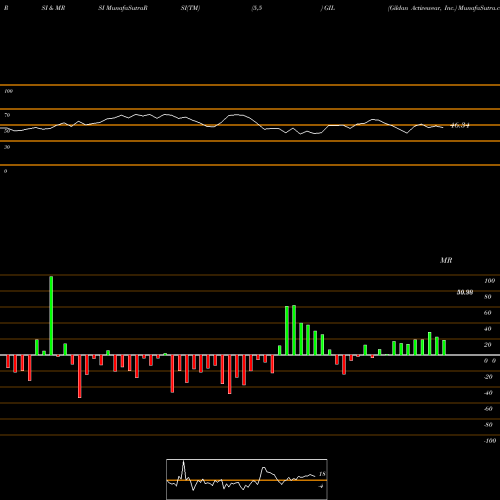Click the MR axis label "-80"

(488, 425)
